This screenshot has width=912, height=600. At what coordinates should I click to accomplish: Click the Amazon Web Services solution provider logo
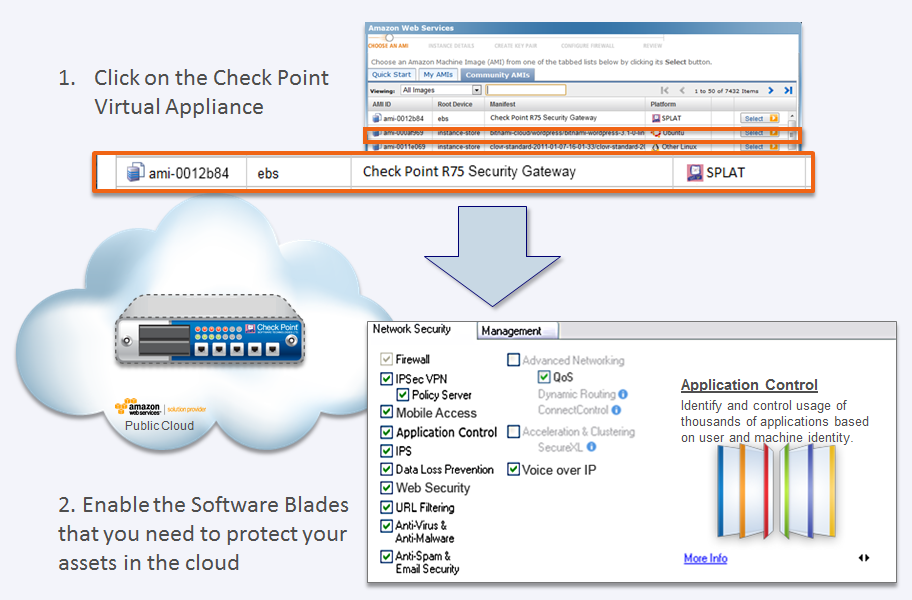161,408
